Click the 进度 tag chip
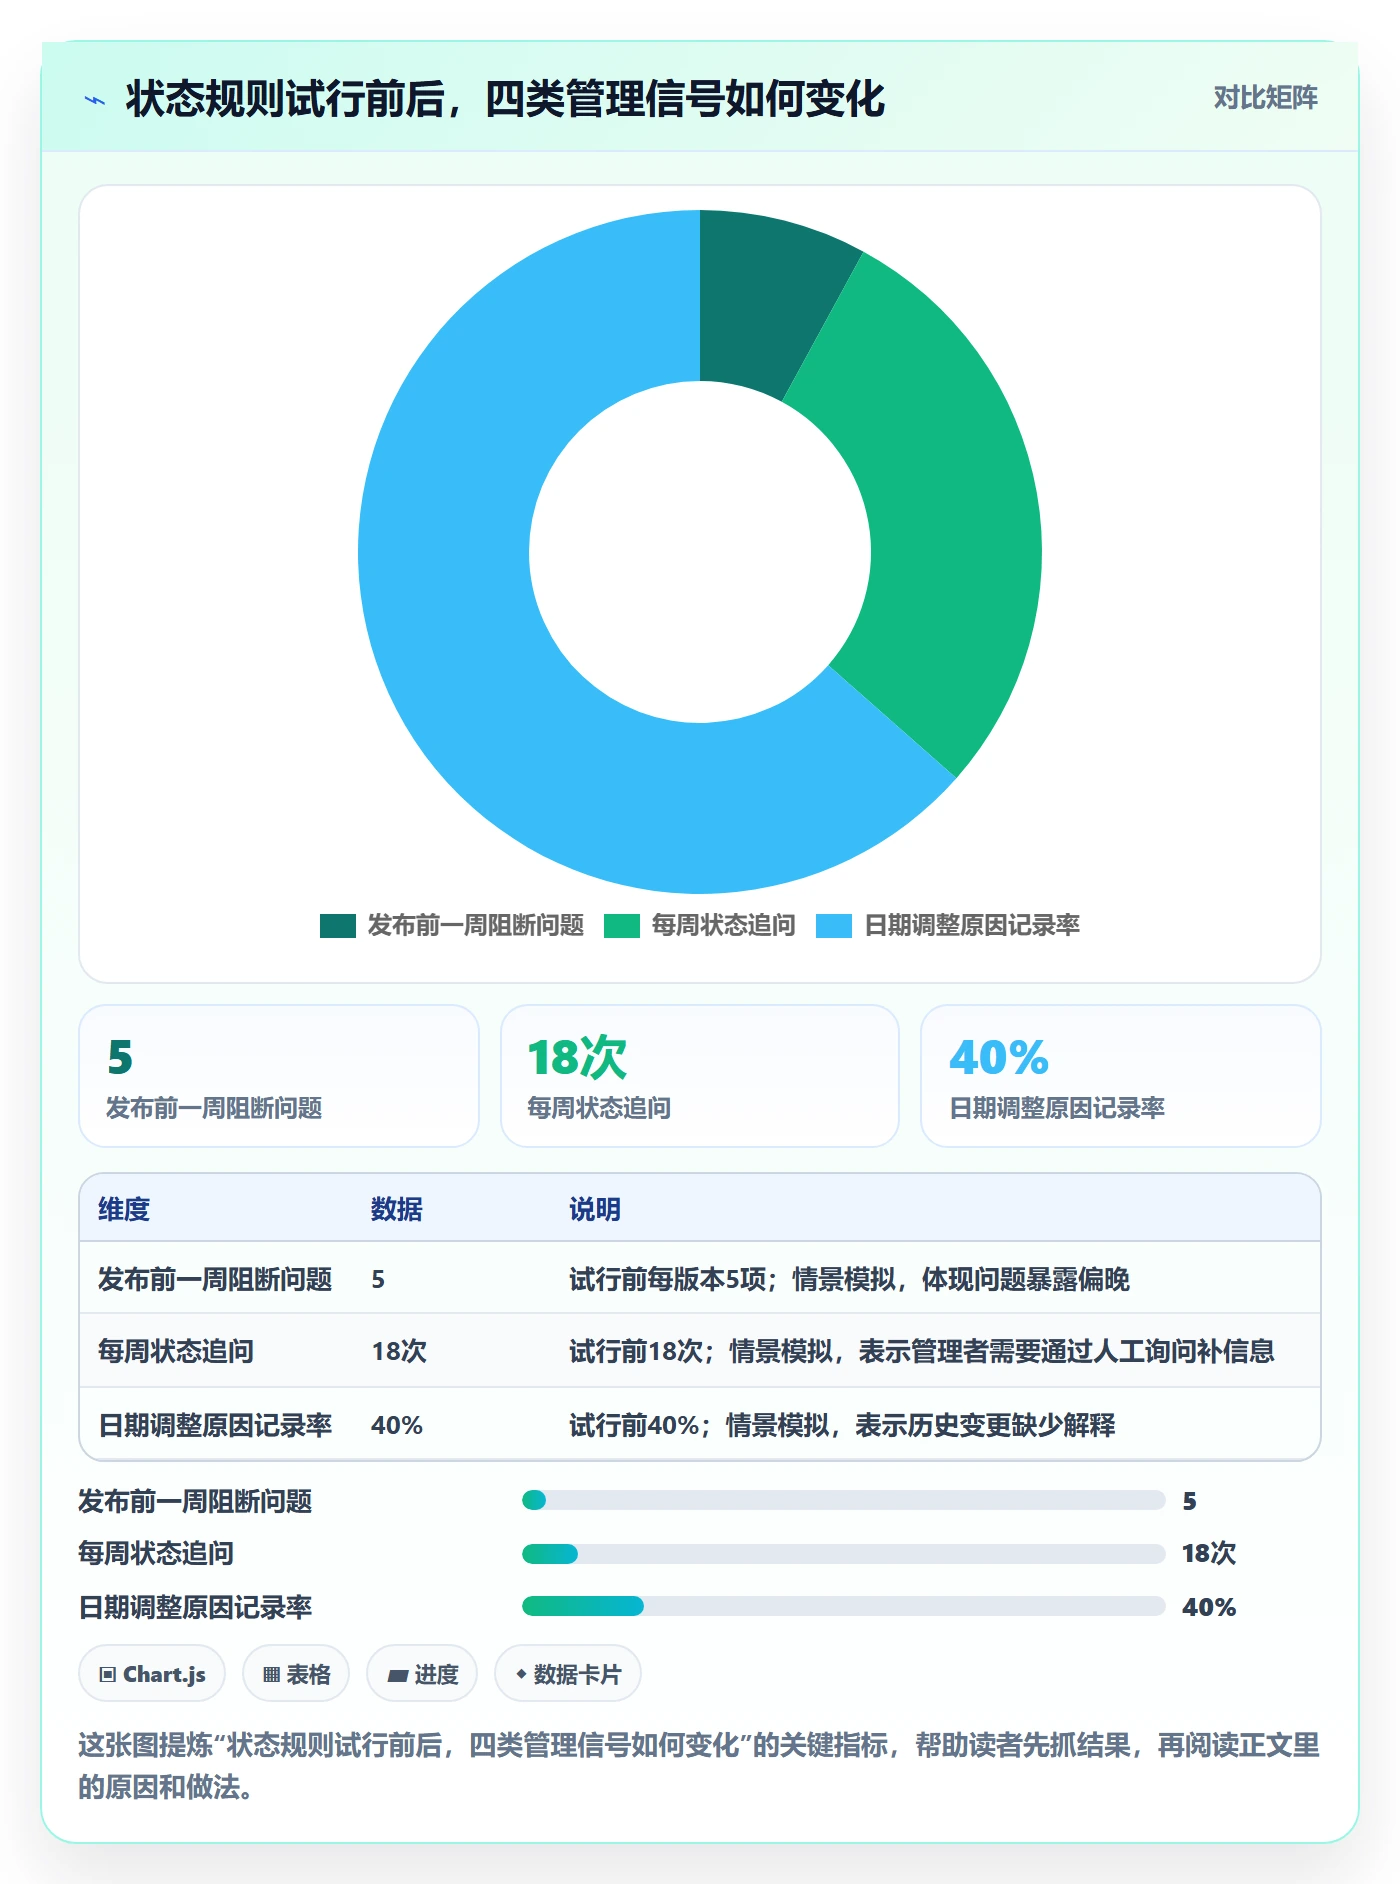The width and height of the screenshot is (1400, 1884). [422, 1674]
